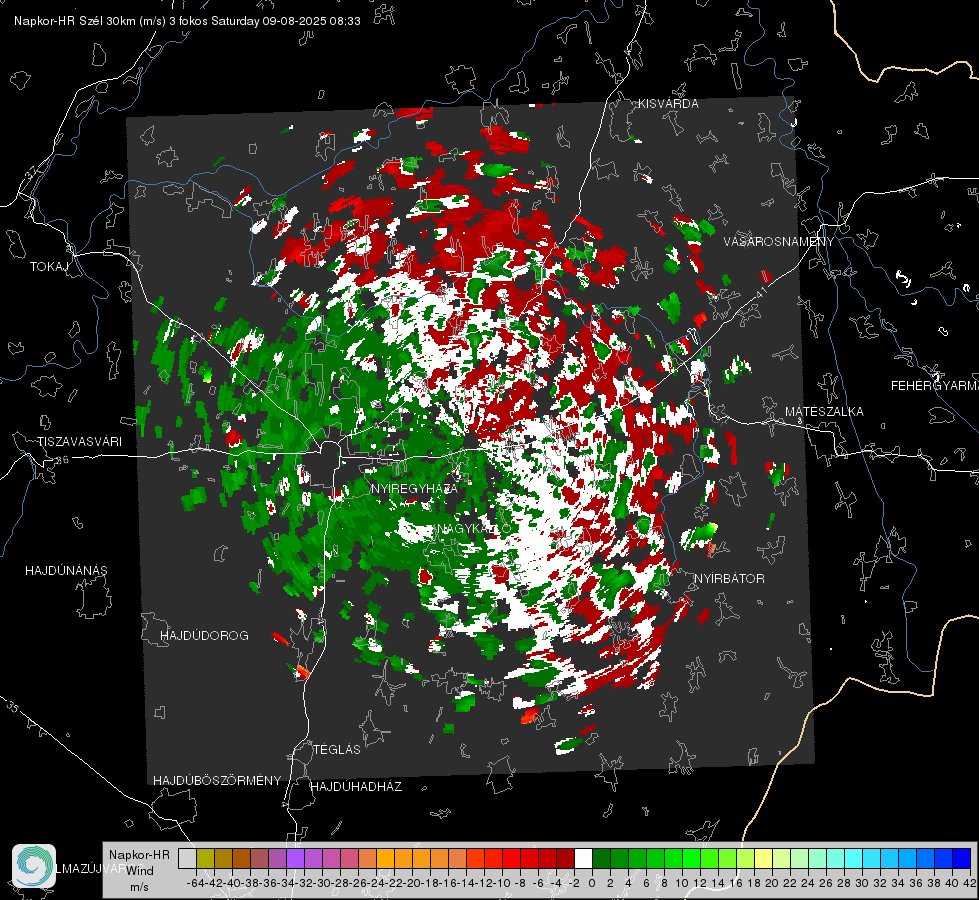Select the white zero-value legend swatch

583,859
